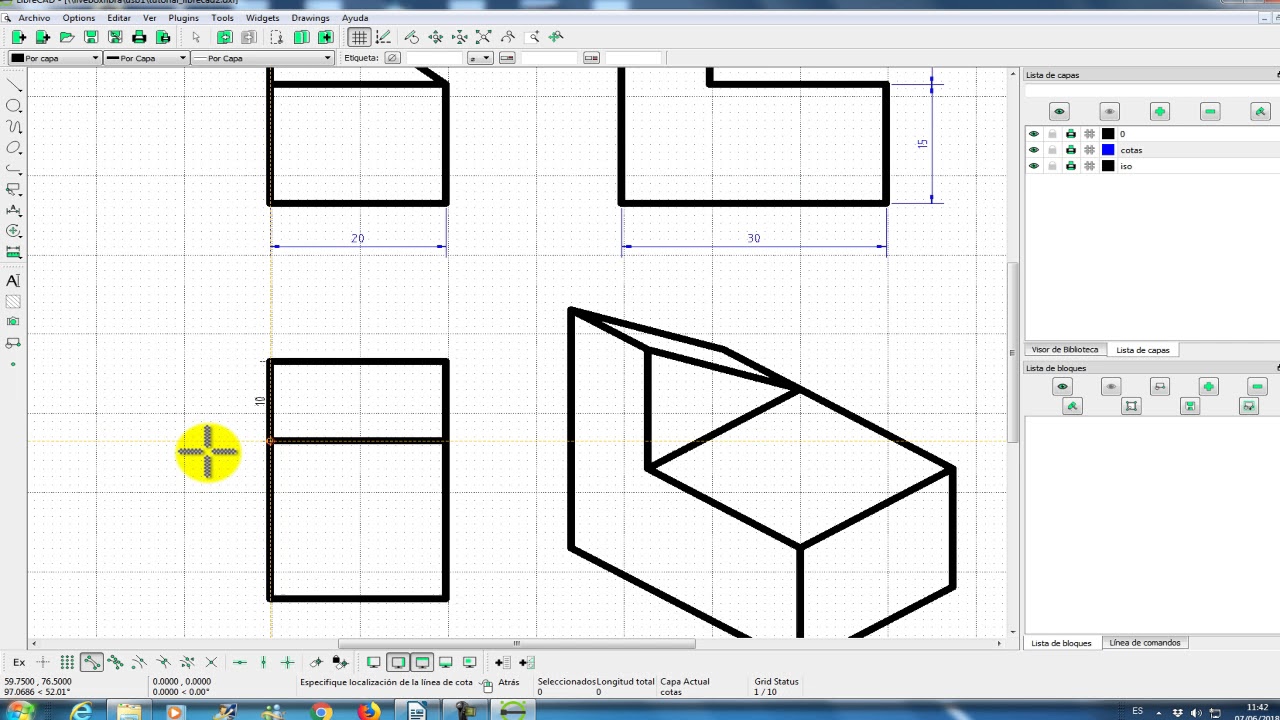Select the Curve tool in left toolbar
Screen dimensions: 1280x720
14,127
